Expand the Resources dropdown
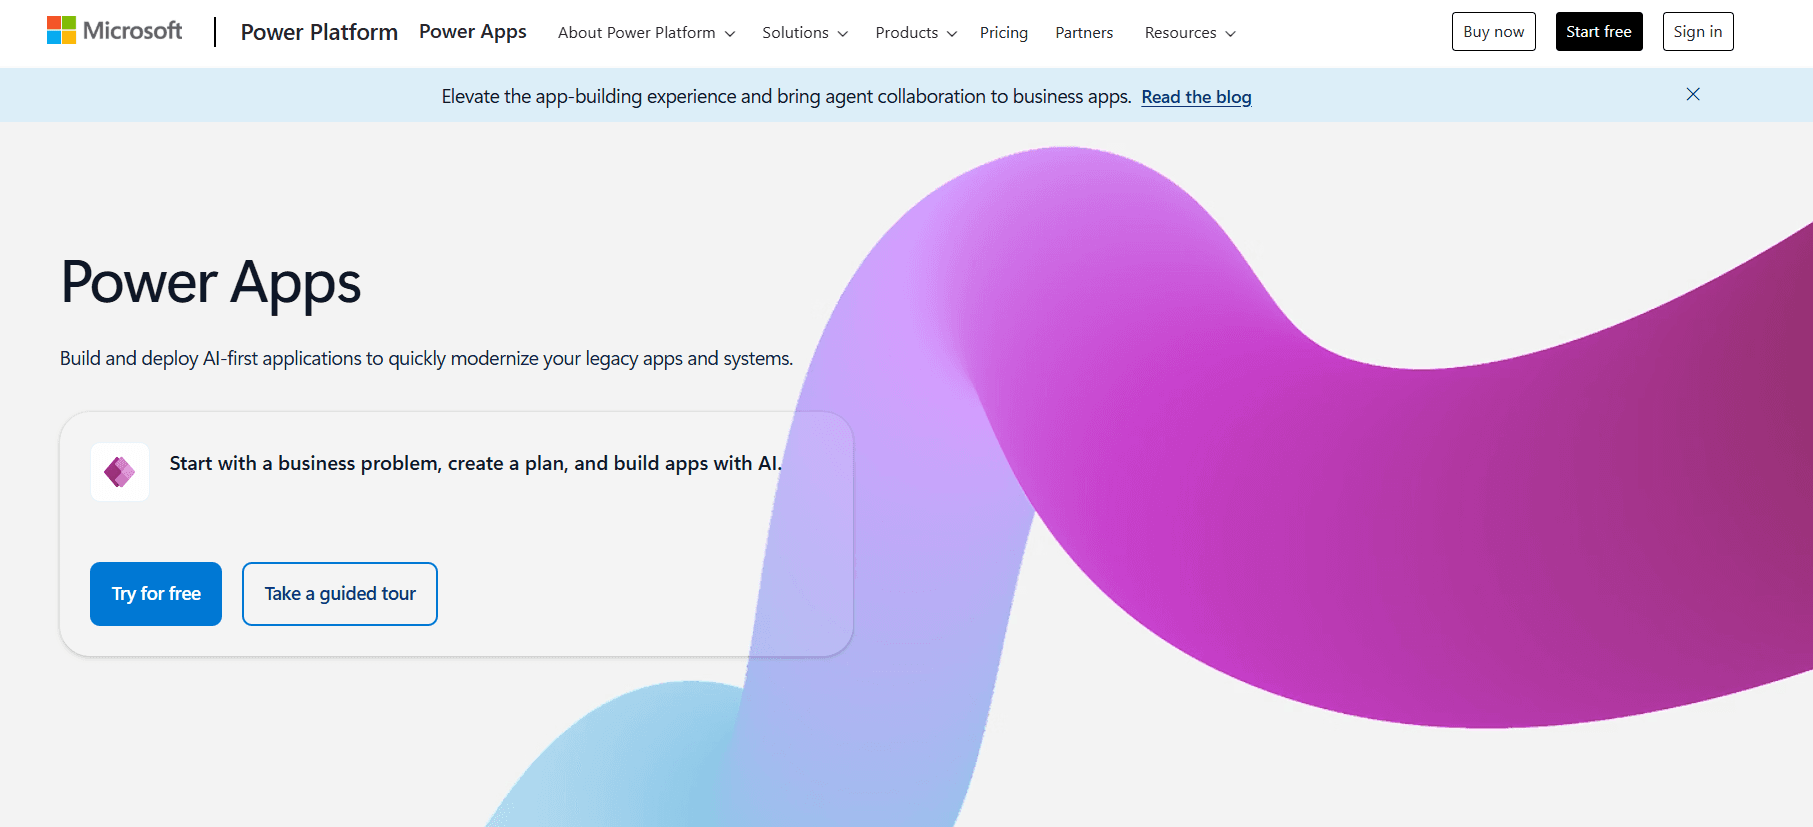Viewport: 1813px width, 827px height. 1190,33
